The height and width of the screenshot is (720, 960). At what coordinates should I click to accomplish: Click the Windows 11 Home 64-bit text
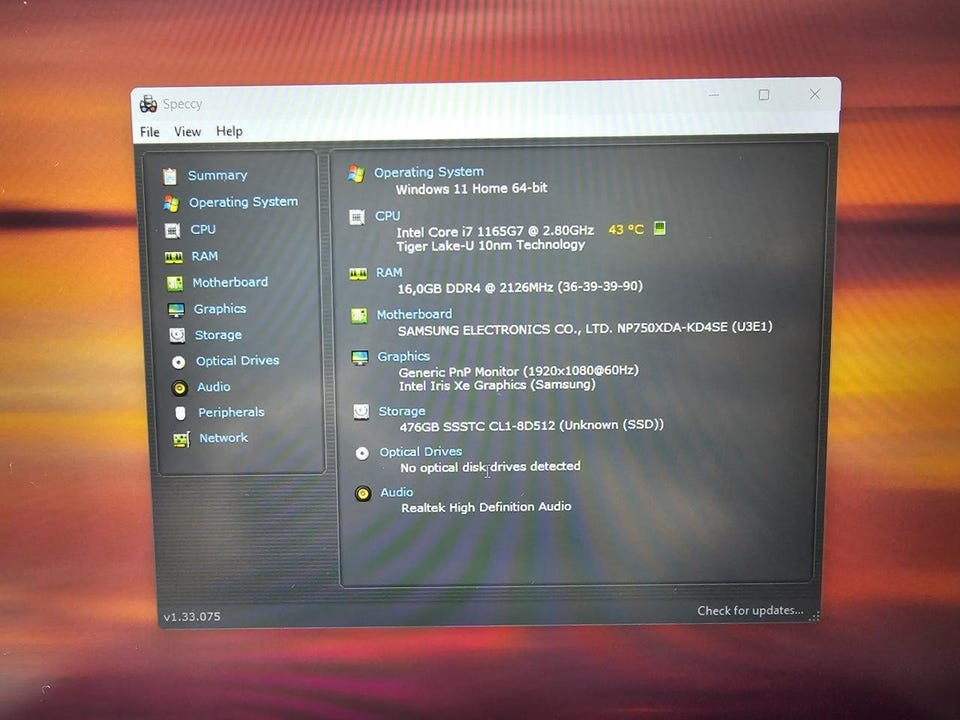pyautogui.click(x=471, y=189)
